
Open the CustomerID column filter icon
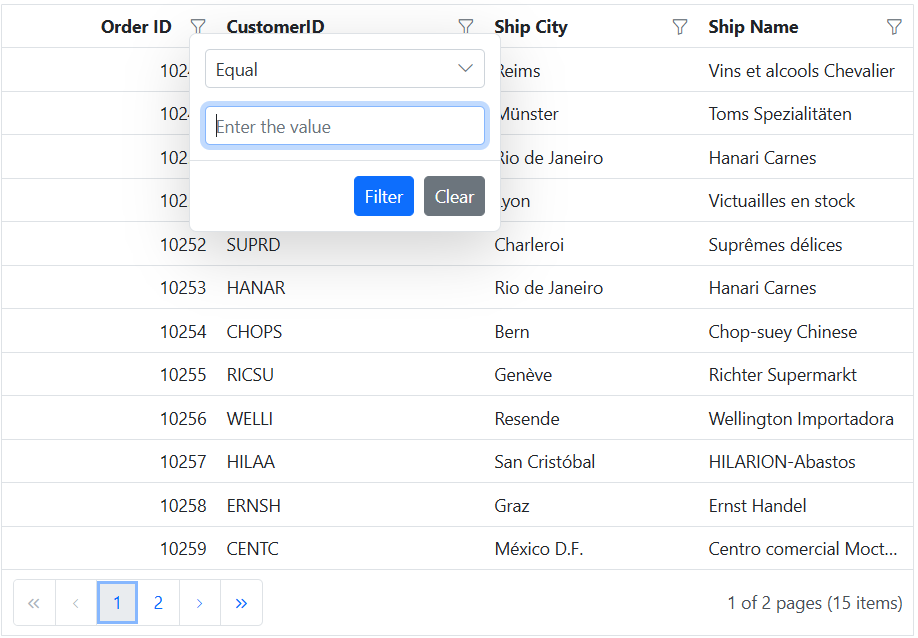tap(465, 26)
